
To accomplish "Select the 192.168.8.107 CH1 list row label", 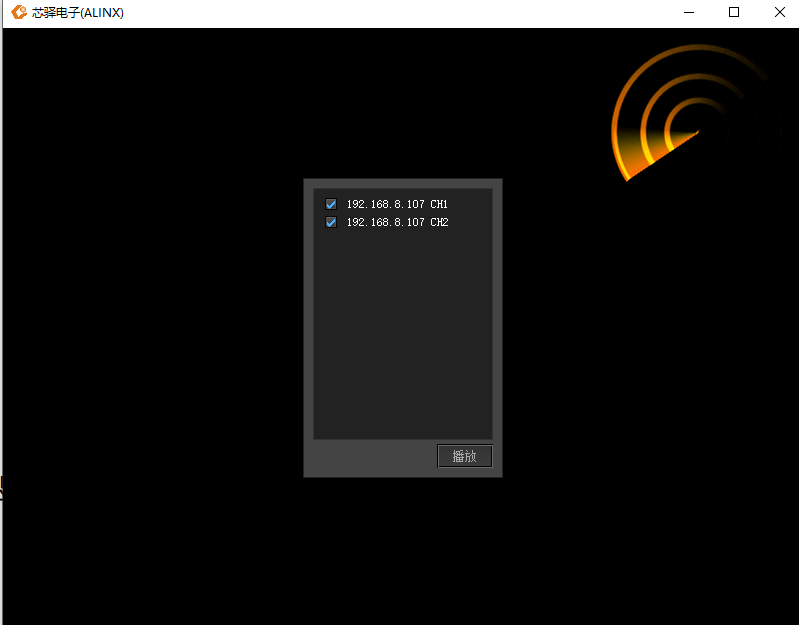I will click(x=397, y=204).
